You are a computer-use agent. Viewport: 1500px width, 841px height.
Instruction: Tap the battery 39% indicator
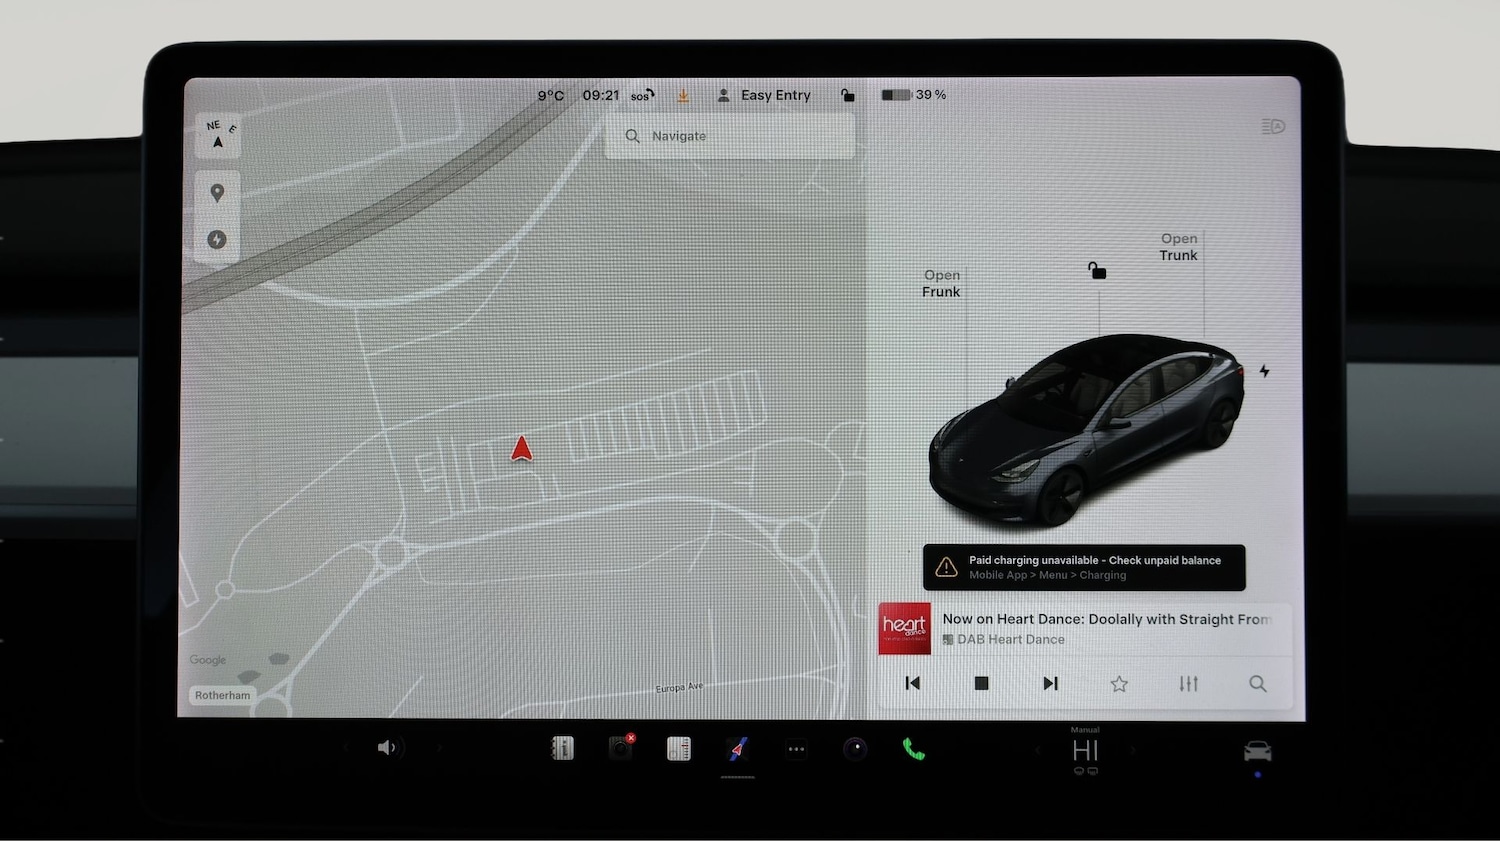click(912, 94)
